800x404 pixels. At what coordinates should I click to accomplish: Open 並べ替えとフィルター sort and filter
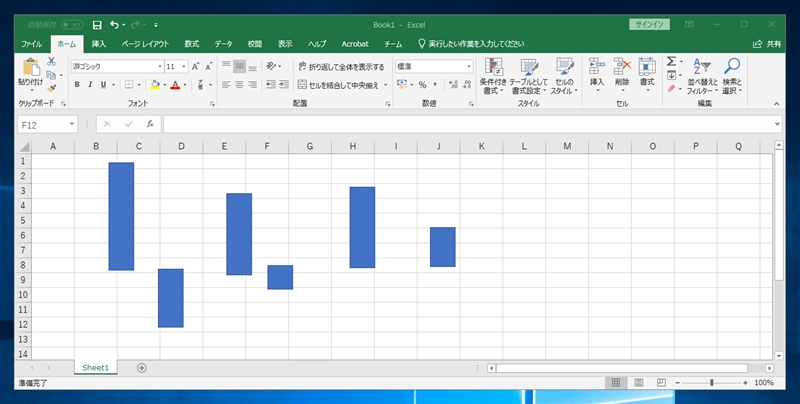(703, 75)
